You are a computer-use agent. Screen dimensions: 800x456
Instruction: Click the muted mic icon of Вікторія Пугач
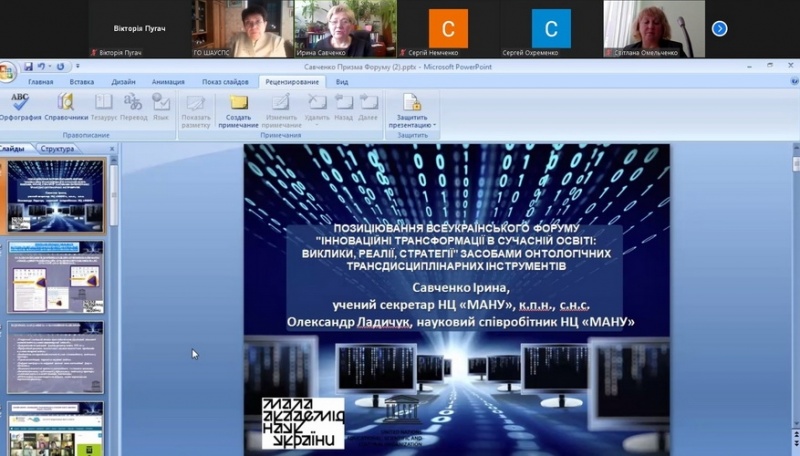(x=94, y=53)
